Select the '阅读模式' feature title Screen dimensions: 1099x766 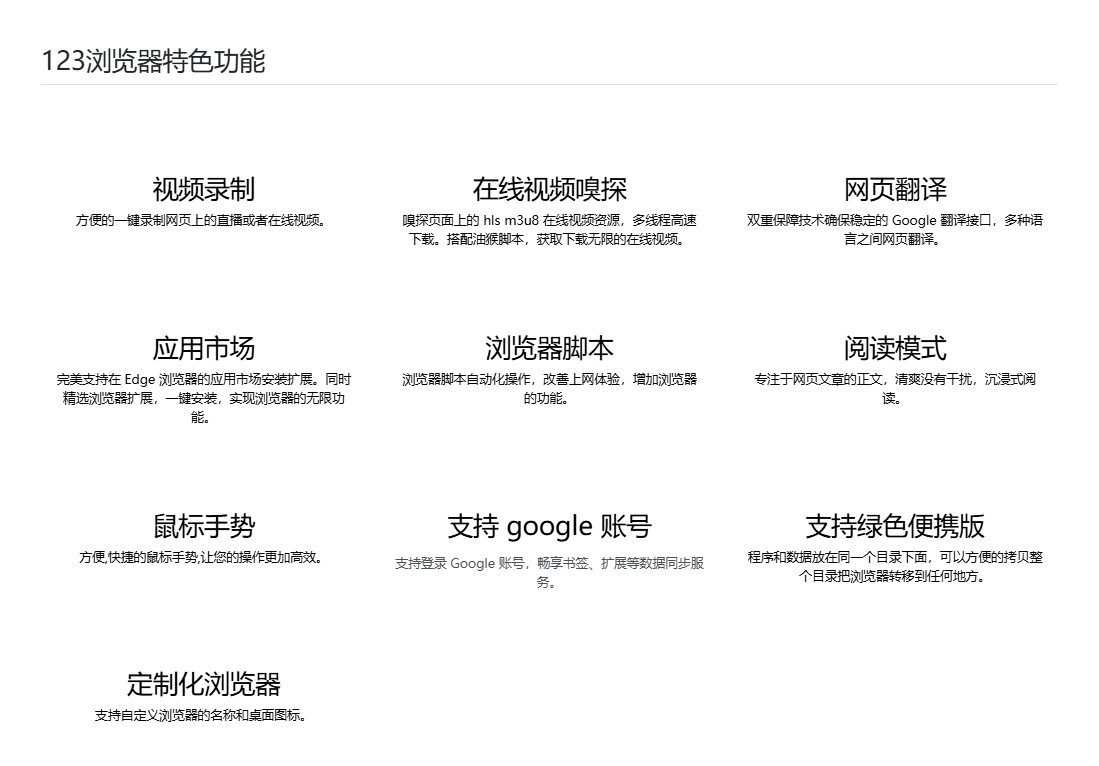click(x=895, y=348)
